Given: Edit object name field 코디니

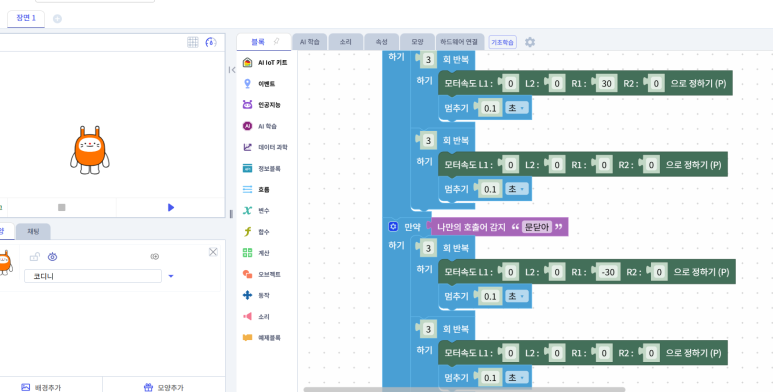Looking at the screenshot, I should click(x=93, y=276).
